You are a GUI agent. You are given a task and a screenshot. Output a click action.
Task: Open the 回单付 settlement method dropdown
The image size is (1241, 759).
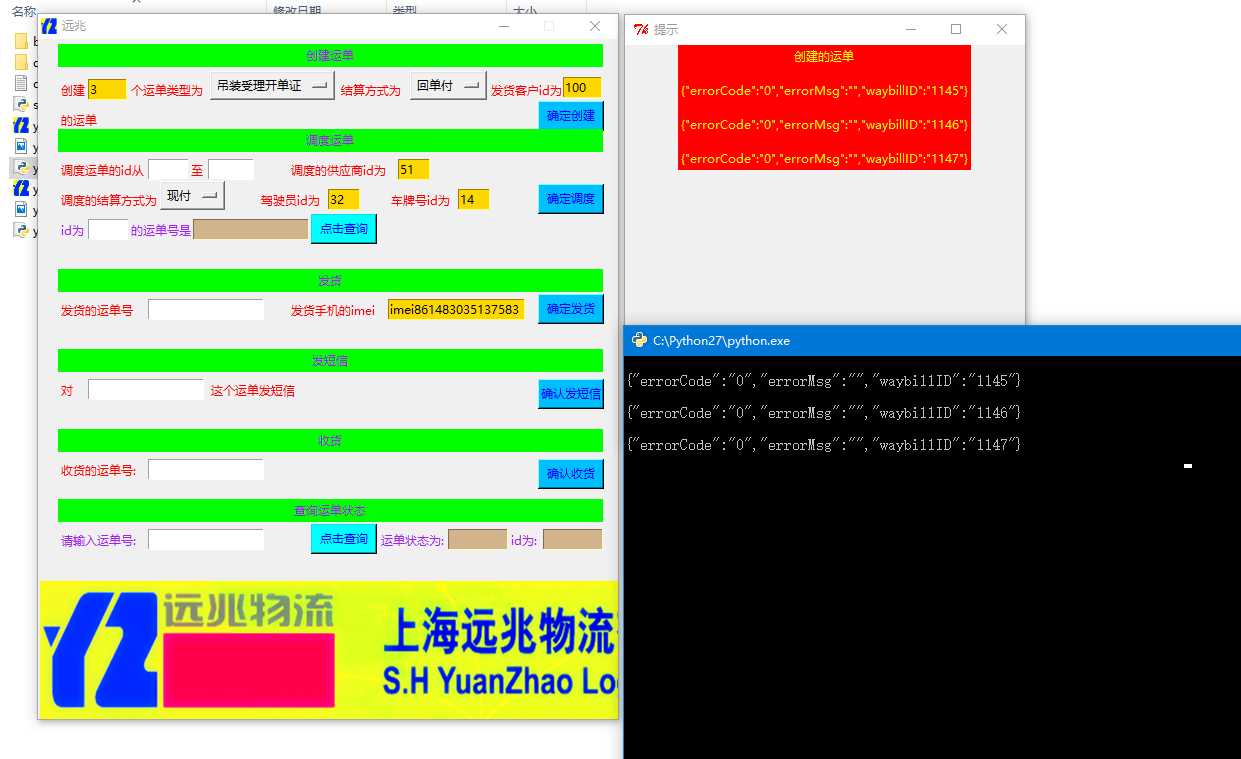pyautogui.click(x=448, y=86)
